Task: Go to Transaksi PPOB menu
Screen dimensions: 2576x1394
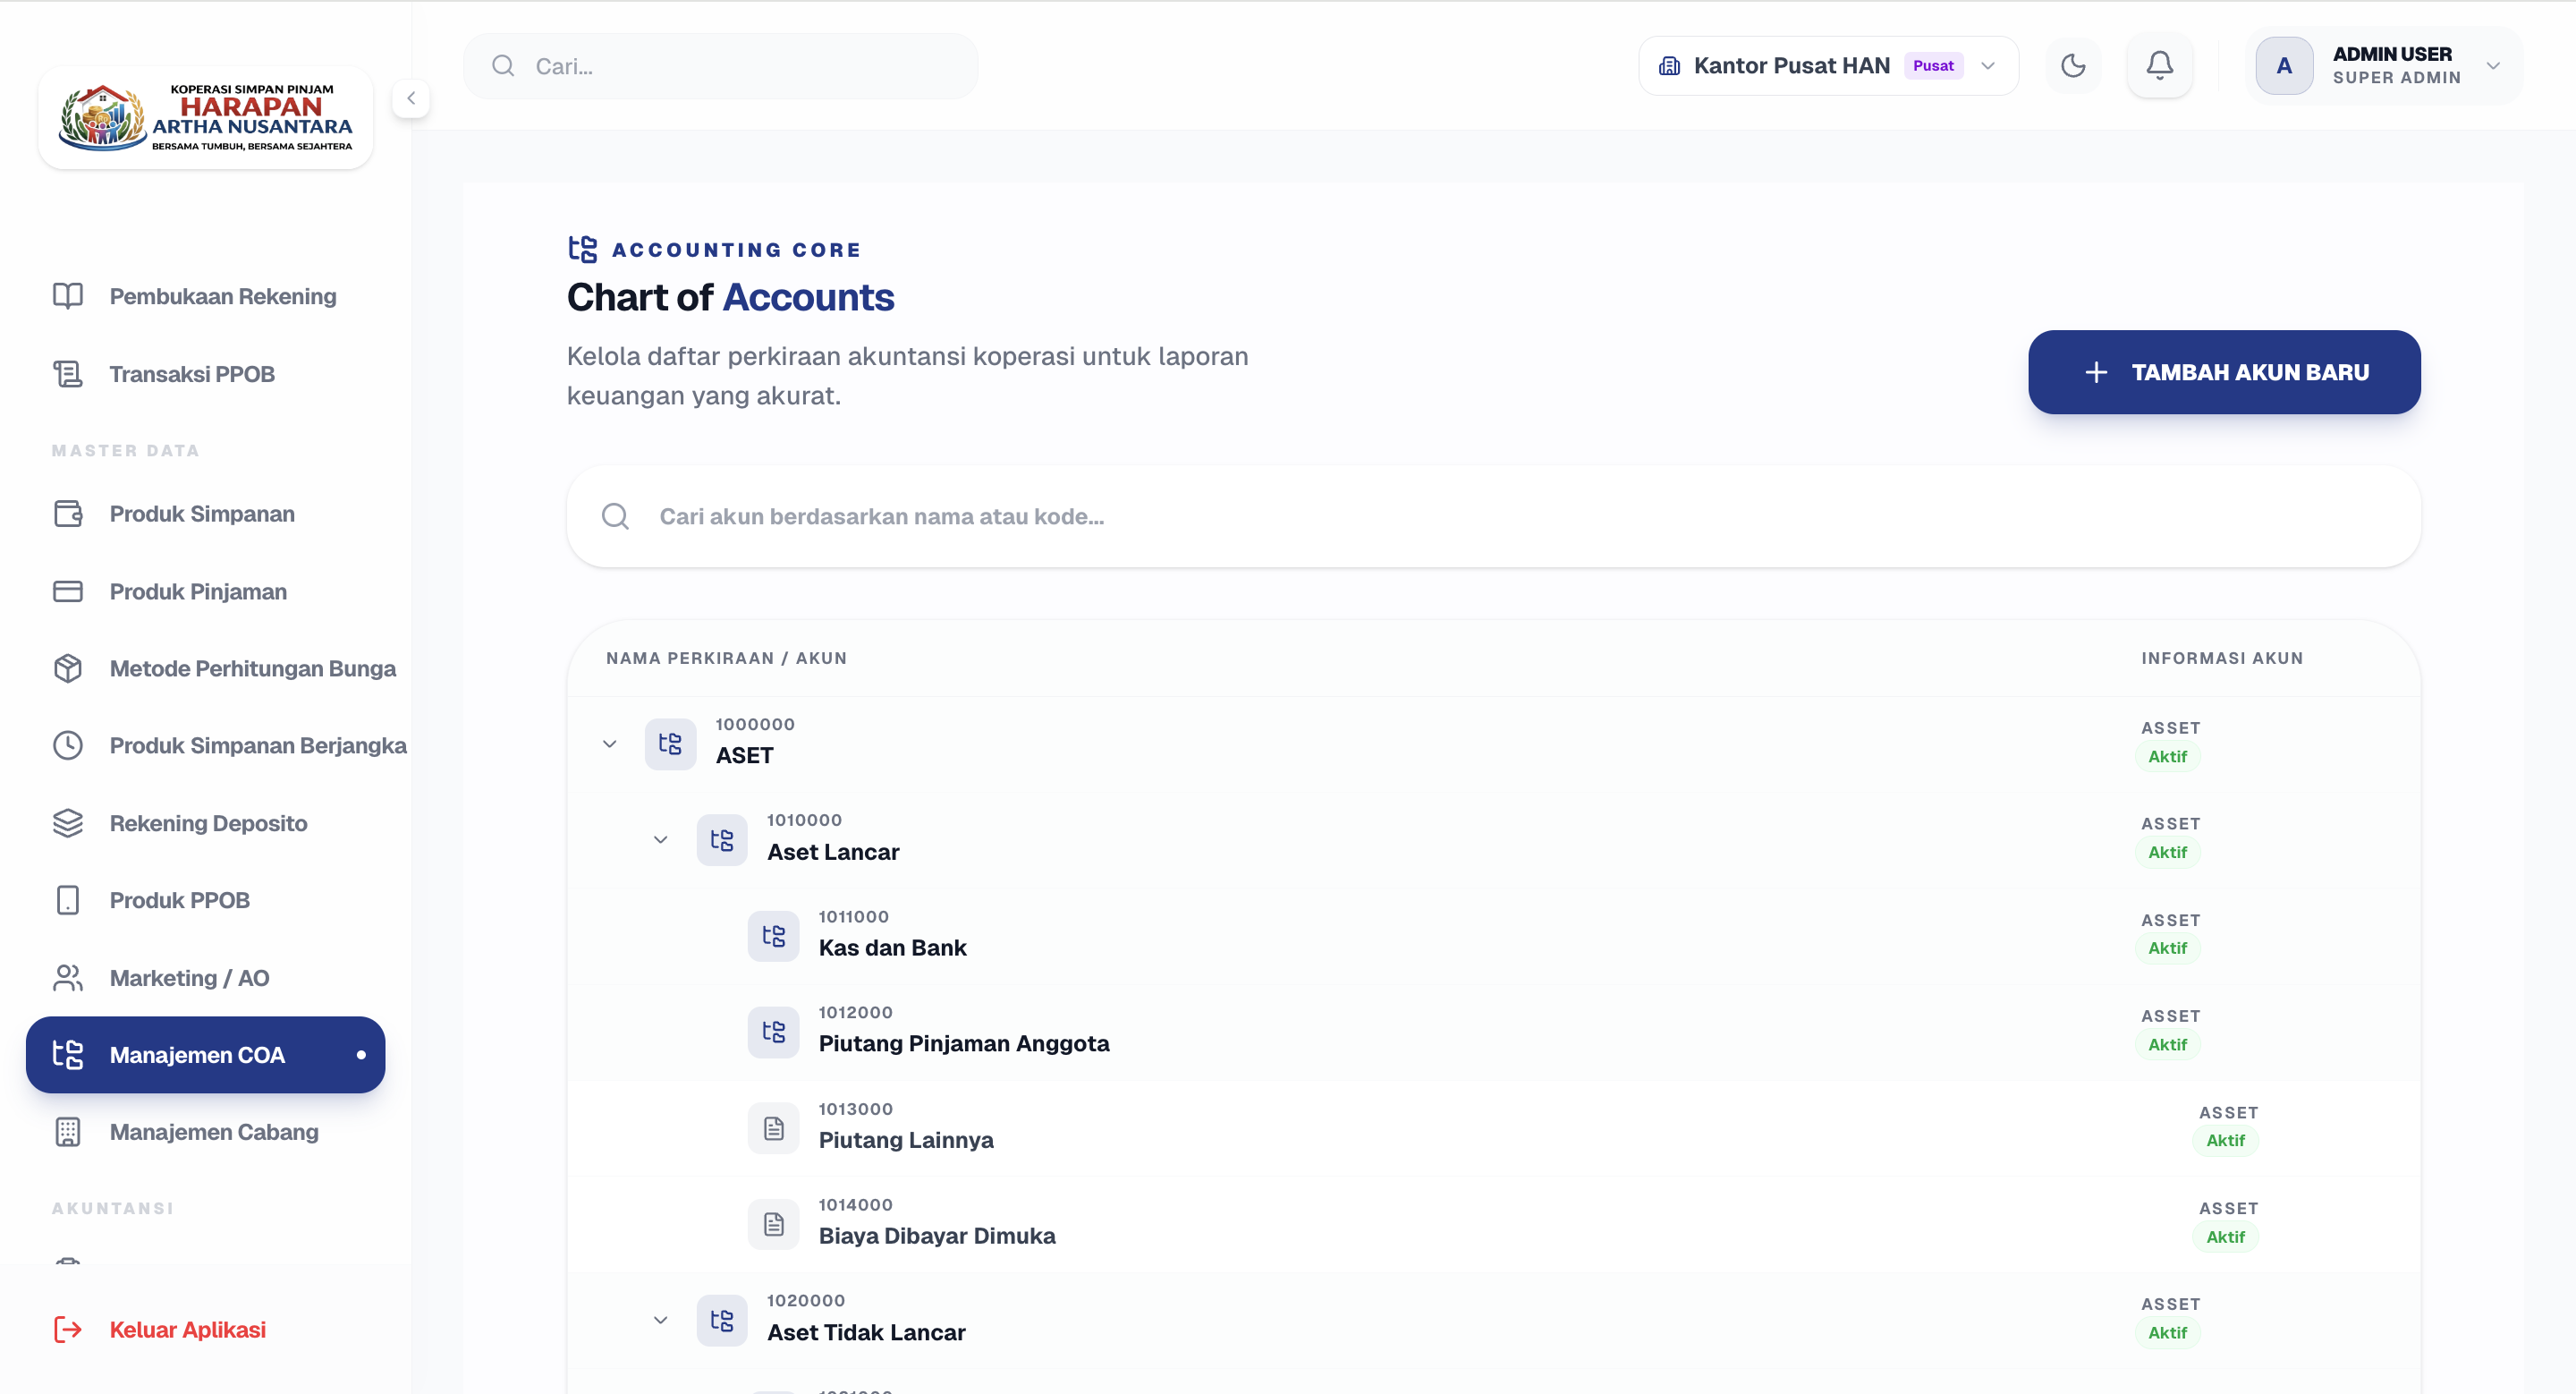Action: click(x=191, y=374)
